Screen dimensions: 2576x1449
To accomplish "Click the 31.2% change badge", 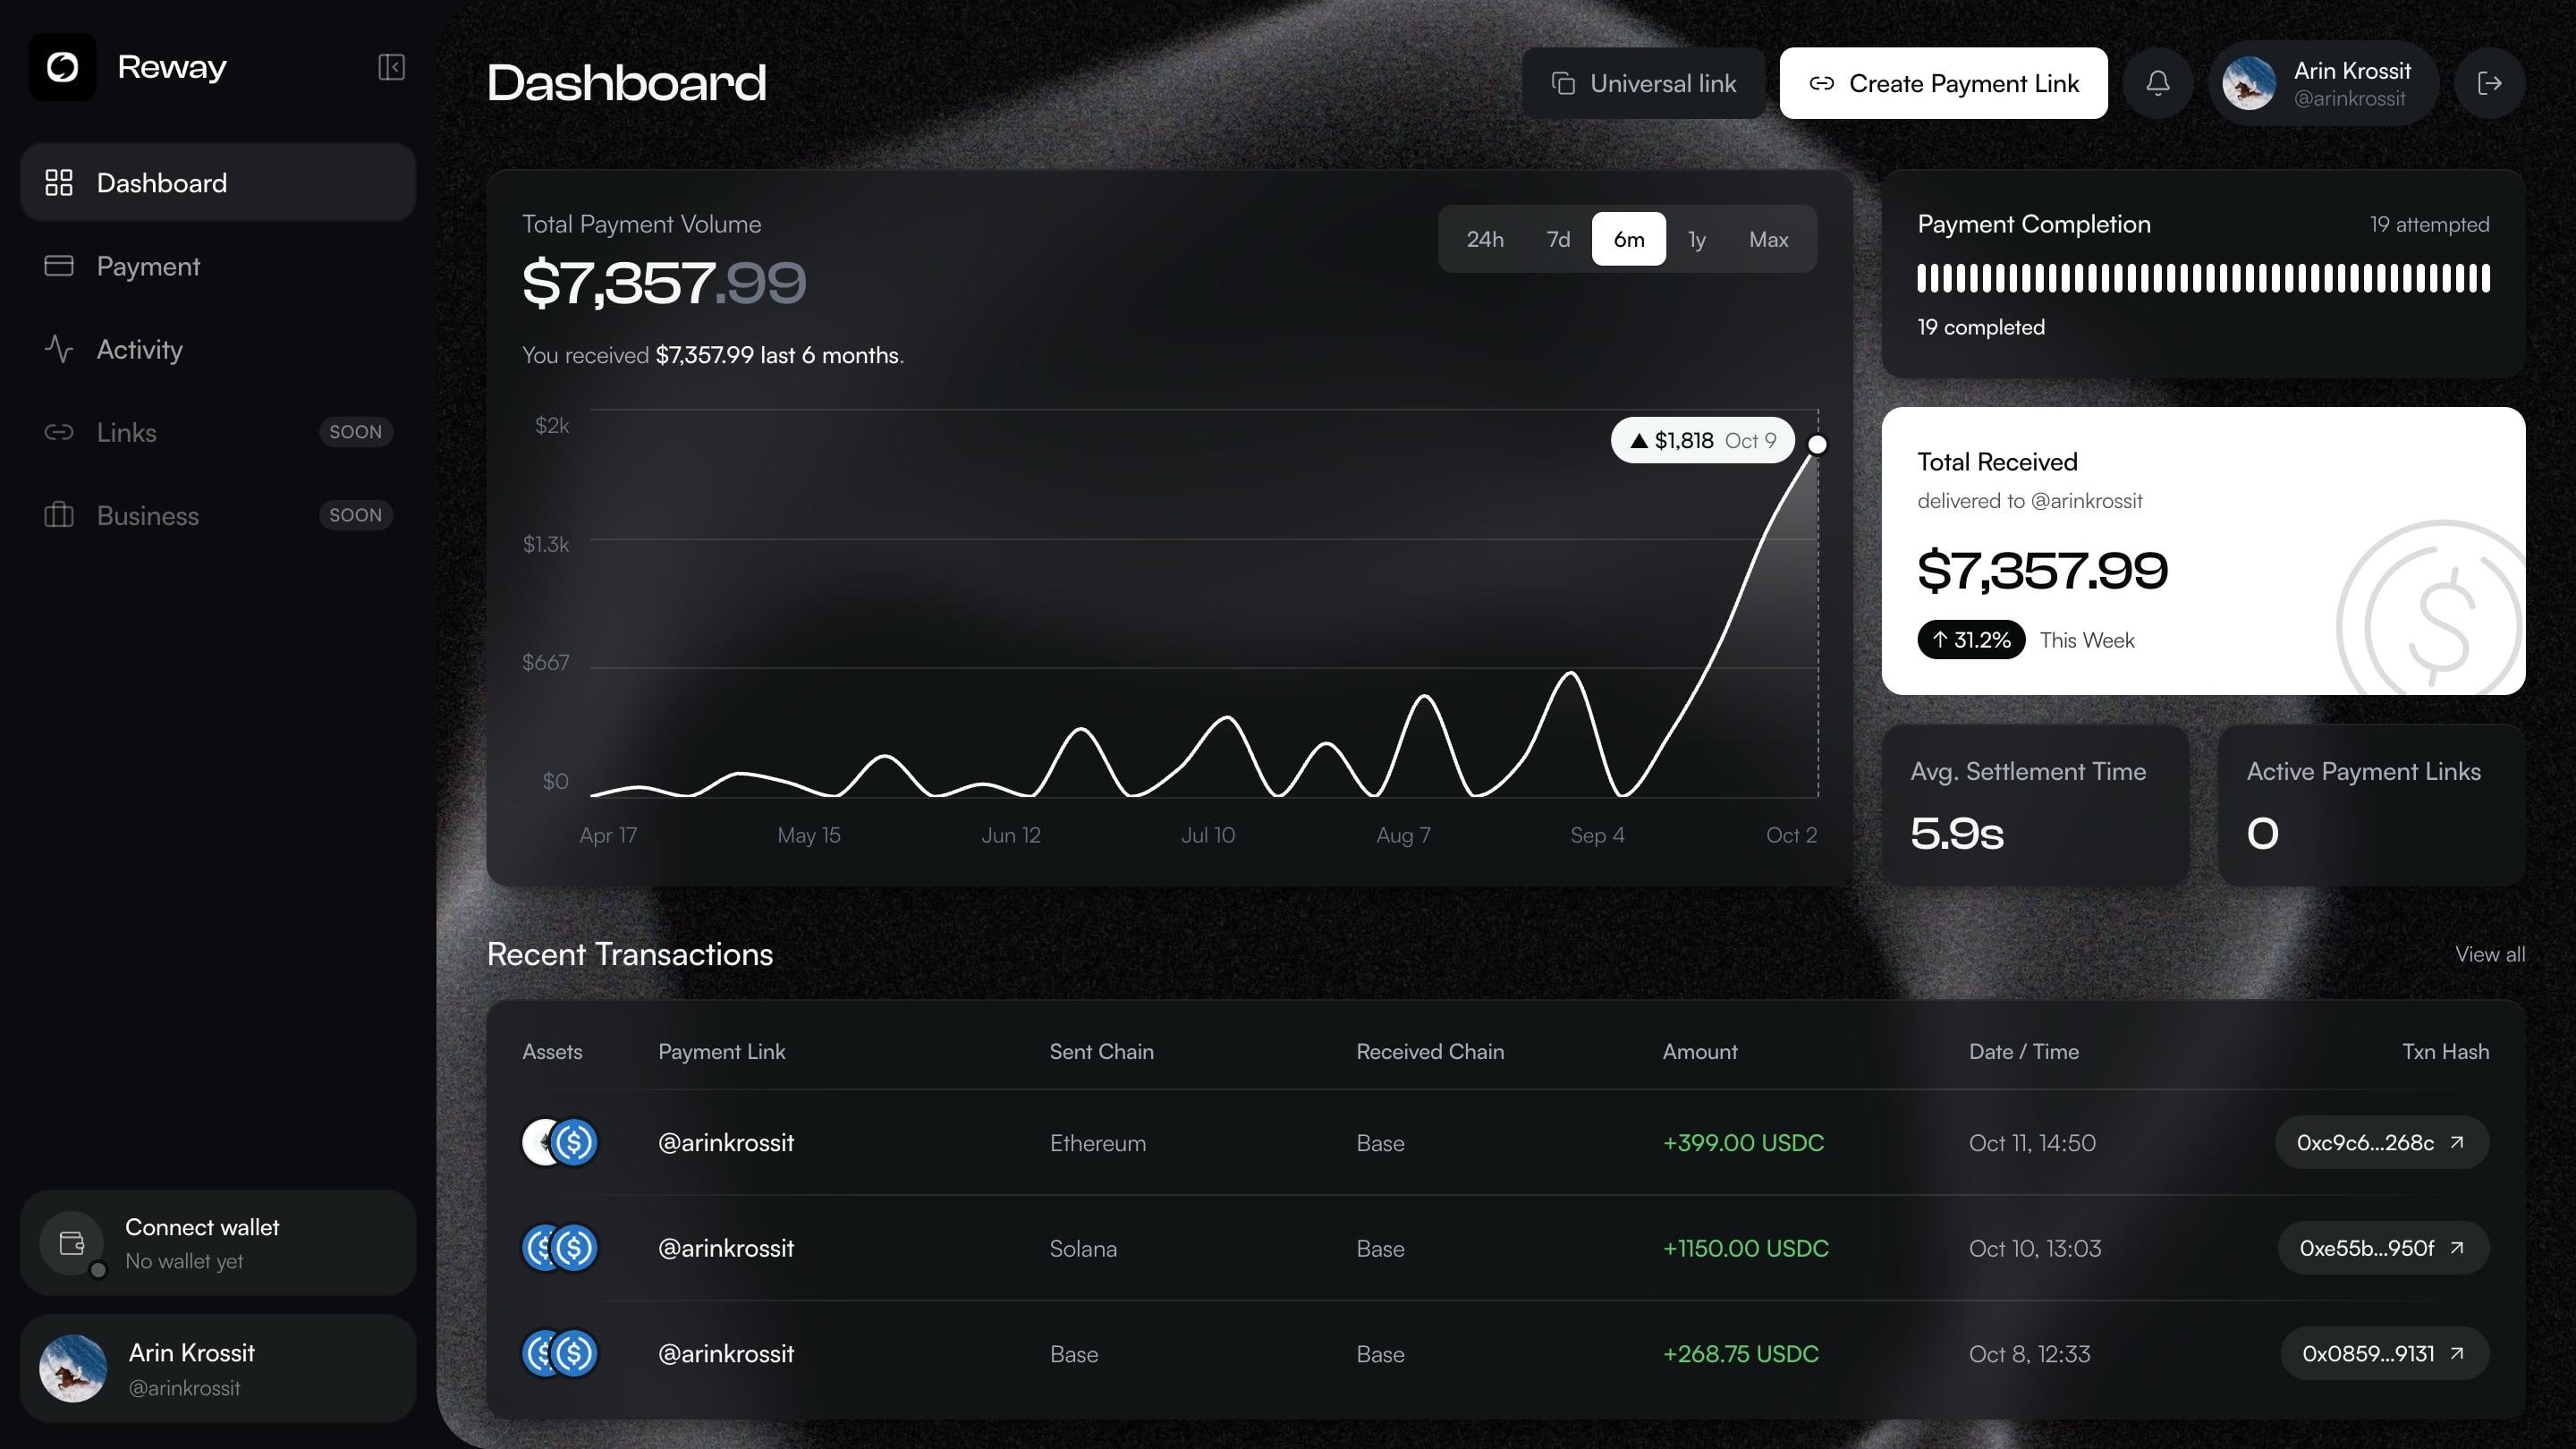I will click(x=1970, y=640).
